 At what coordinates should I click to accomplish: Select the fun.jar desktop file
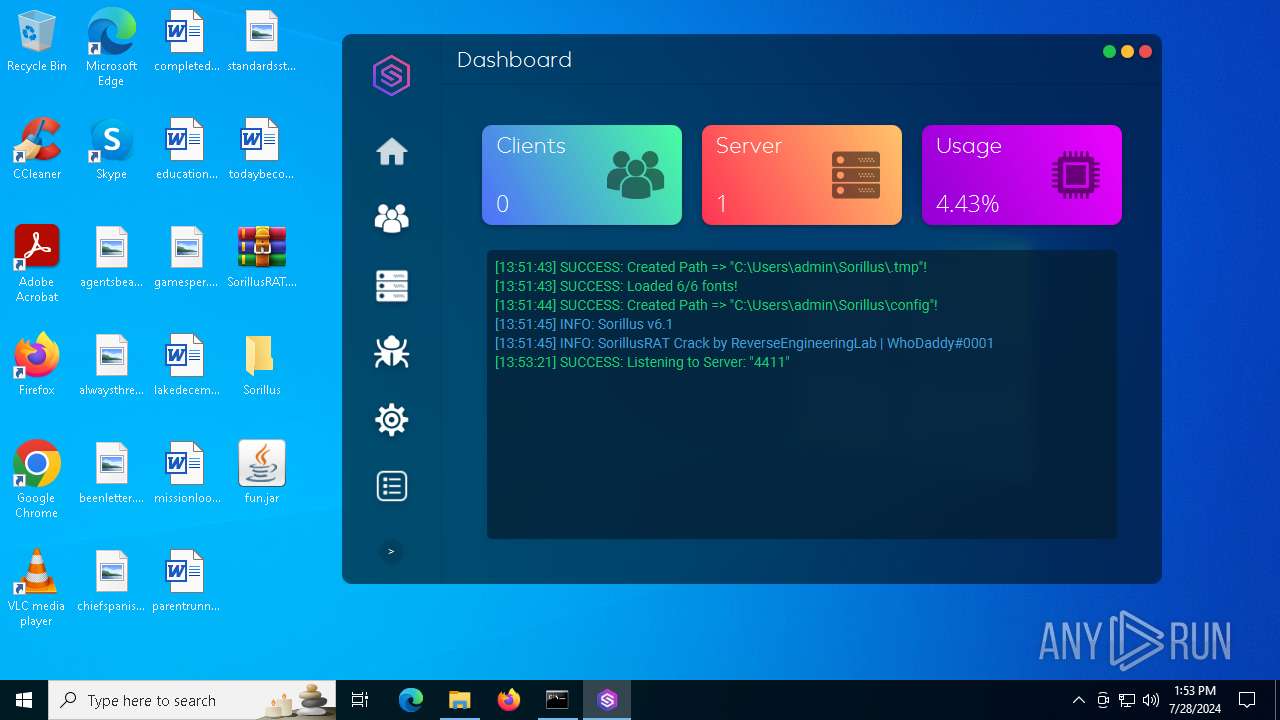click(262, 473)
